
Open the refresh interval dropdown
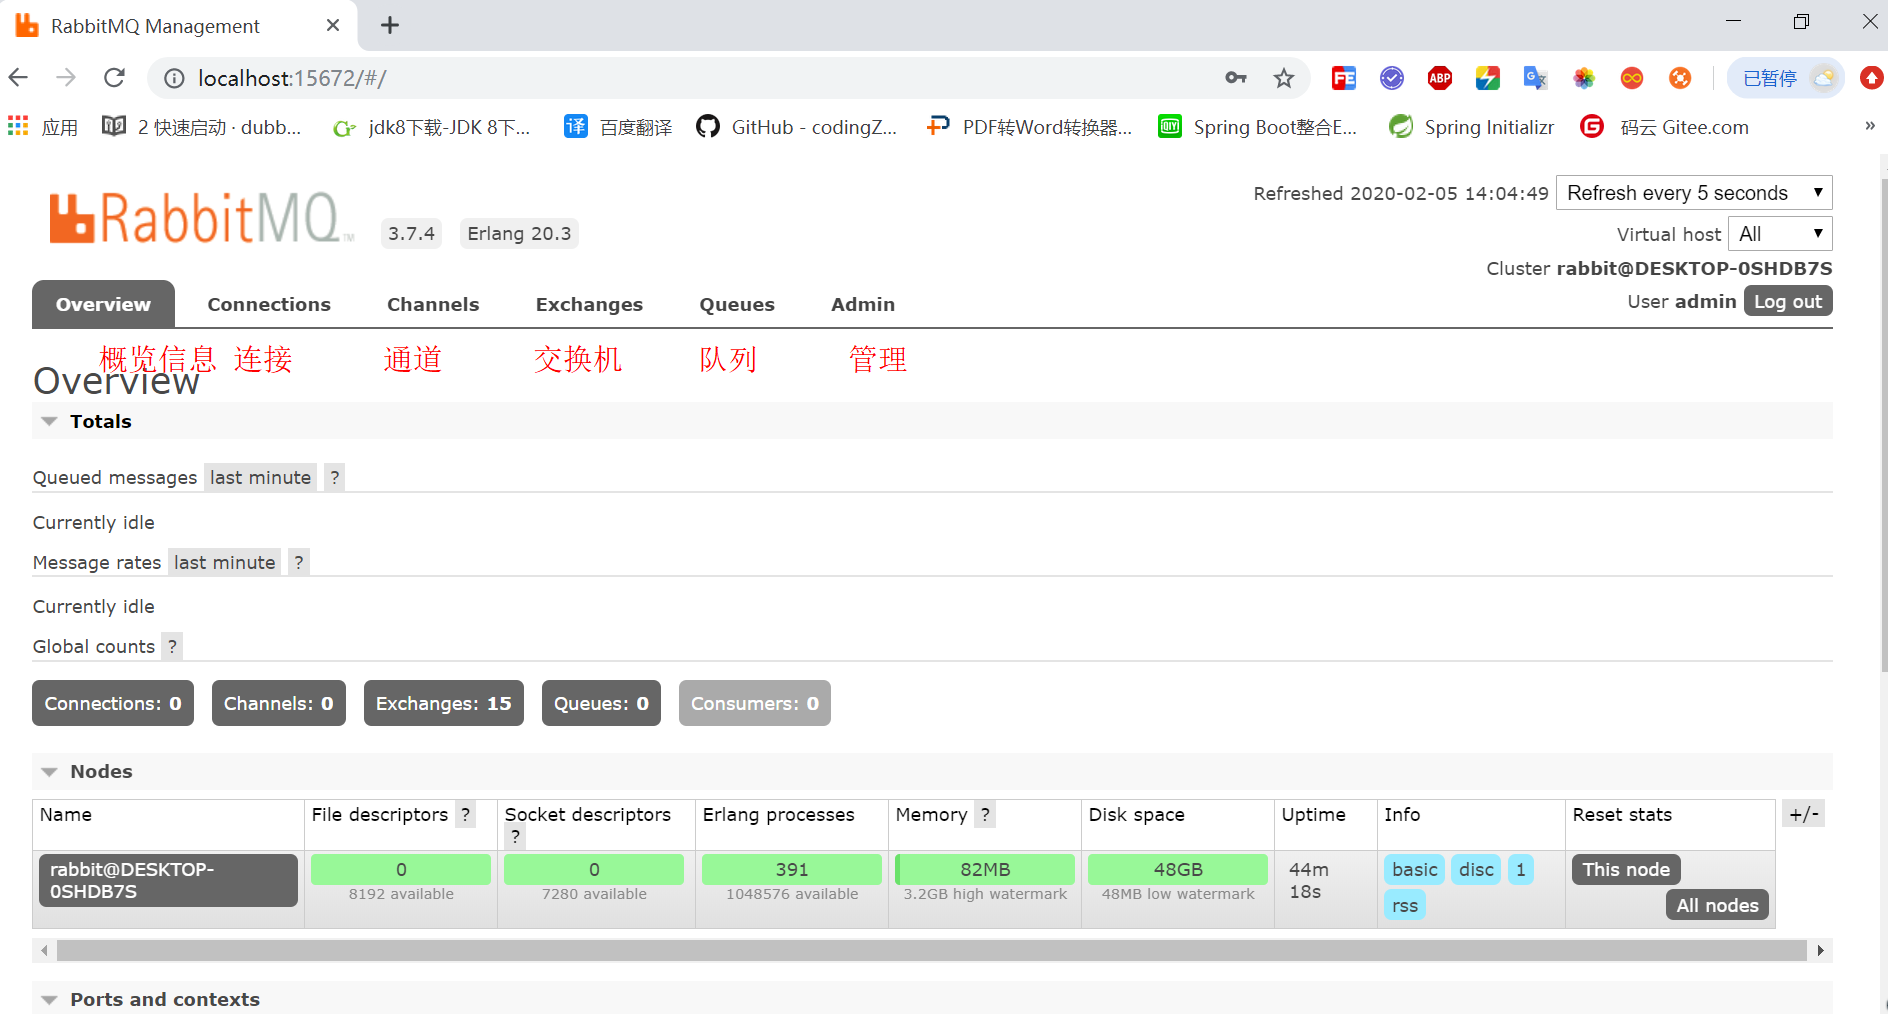[x=1694, y=193]
